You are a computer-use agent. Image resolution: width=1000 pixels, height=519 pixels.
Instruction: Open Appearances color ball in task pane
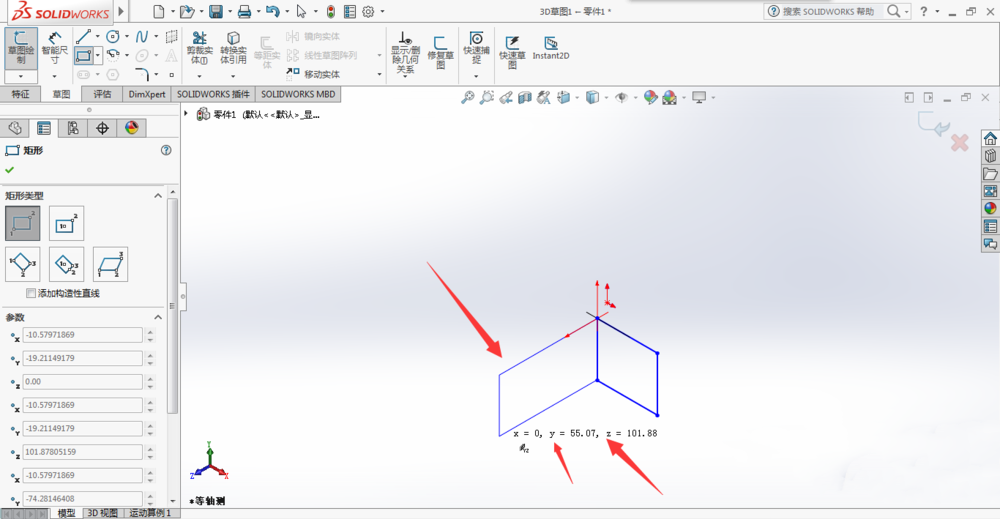(x=990, y=208)
